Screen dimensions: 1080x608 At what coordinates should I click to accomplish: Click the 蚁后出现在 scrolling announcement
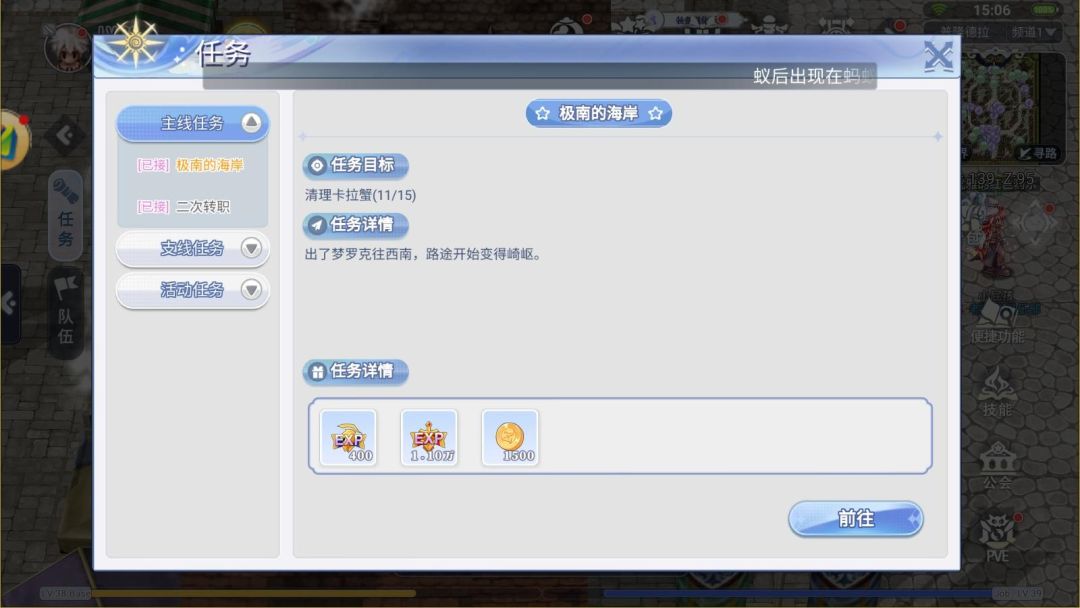click(x=813, y=76)
